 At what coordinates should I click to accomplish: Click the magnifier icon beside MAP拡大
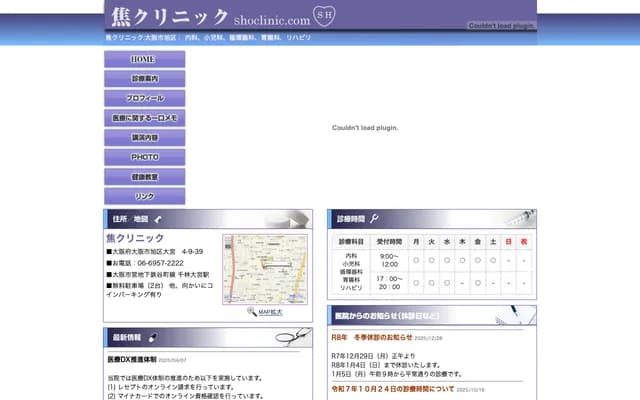click(x=252, y=312)
